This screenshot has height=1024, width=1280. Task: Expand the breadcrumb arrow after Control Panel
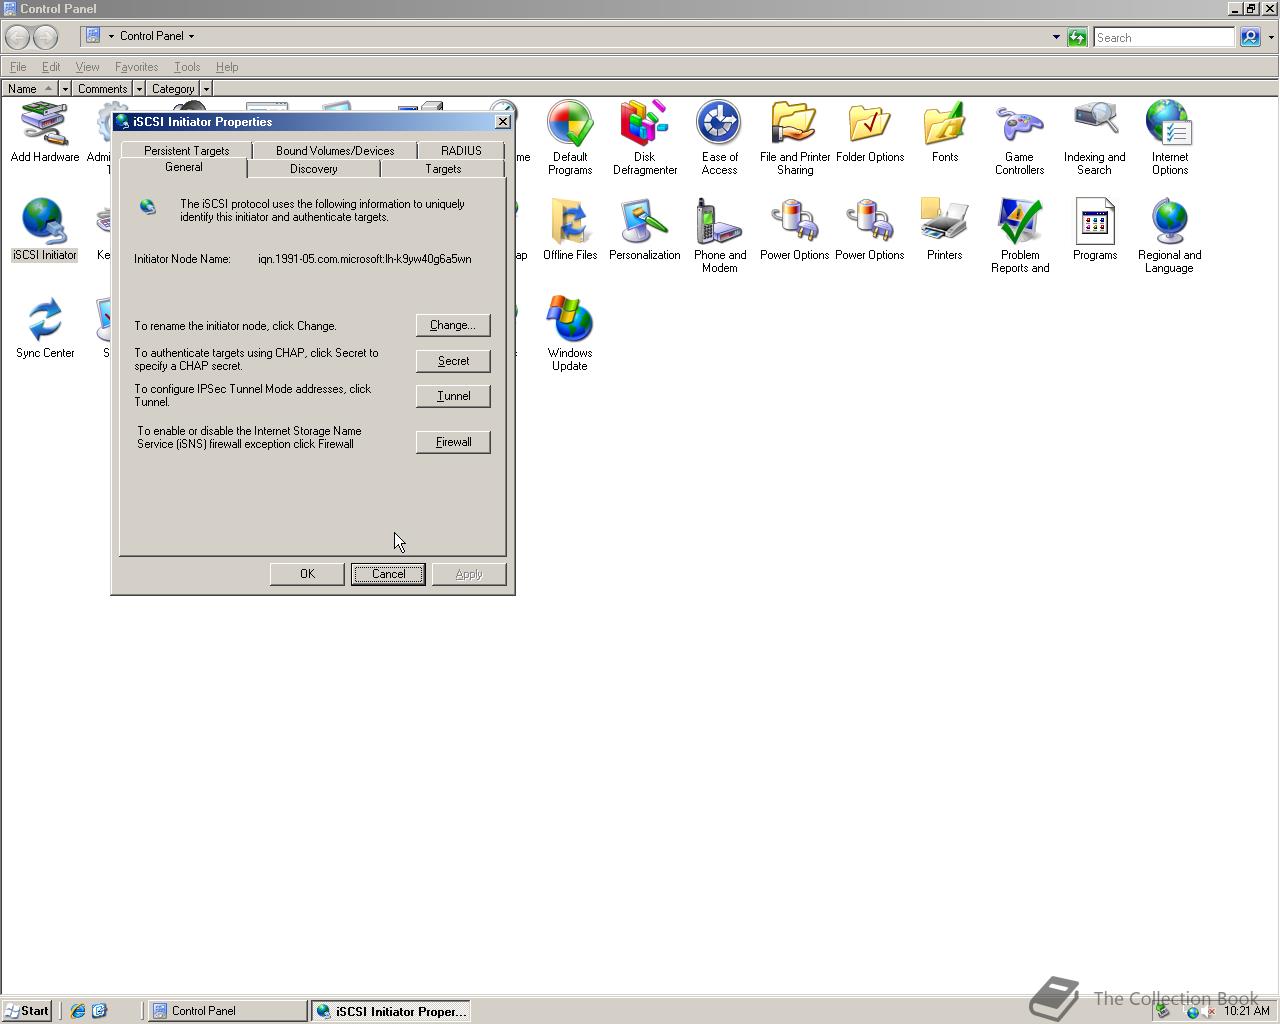pyautogui.click(x=191, y=36)
